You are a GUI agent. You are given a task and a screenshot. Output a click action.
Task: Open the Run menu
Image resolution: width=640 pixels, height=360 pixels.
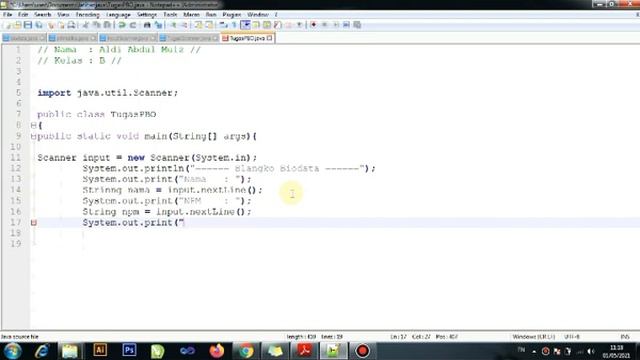(211, 15)
